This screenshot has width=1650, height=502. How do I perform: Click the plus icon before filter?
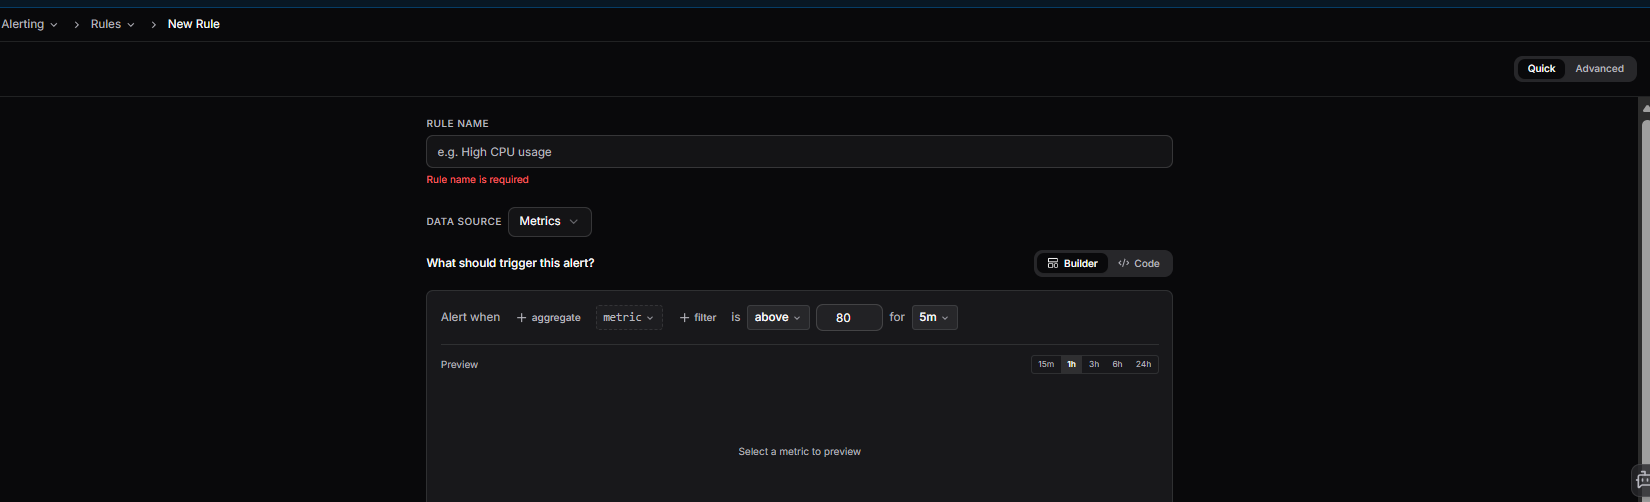685,318
